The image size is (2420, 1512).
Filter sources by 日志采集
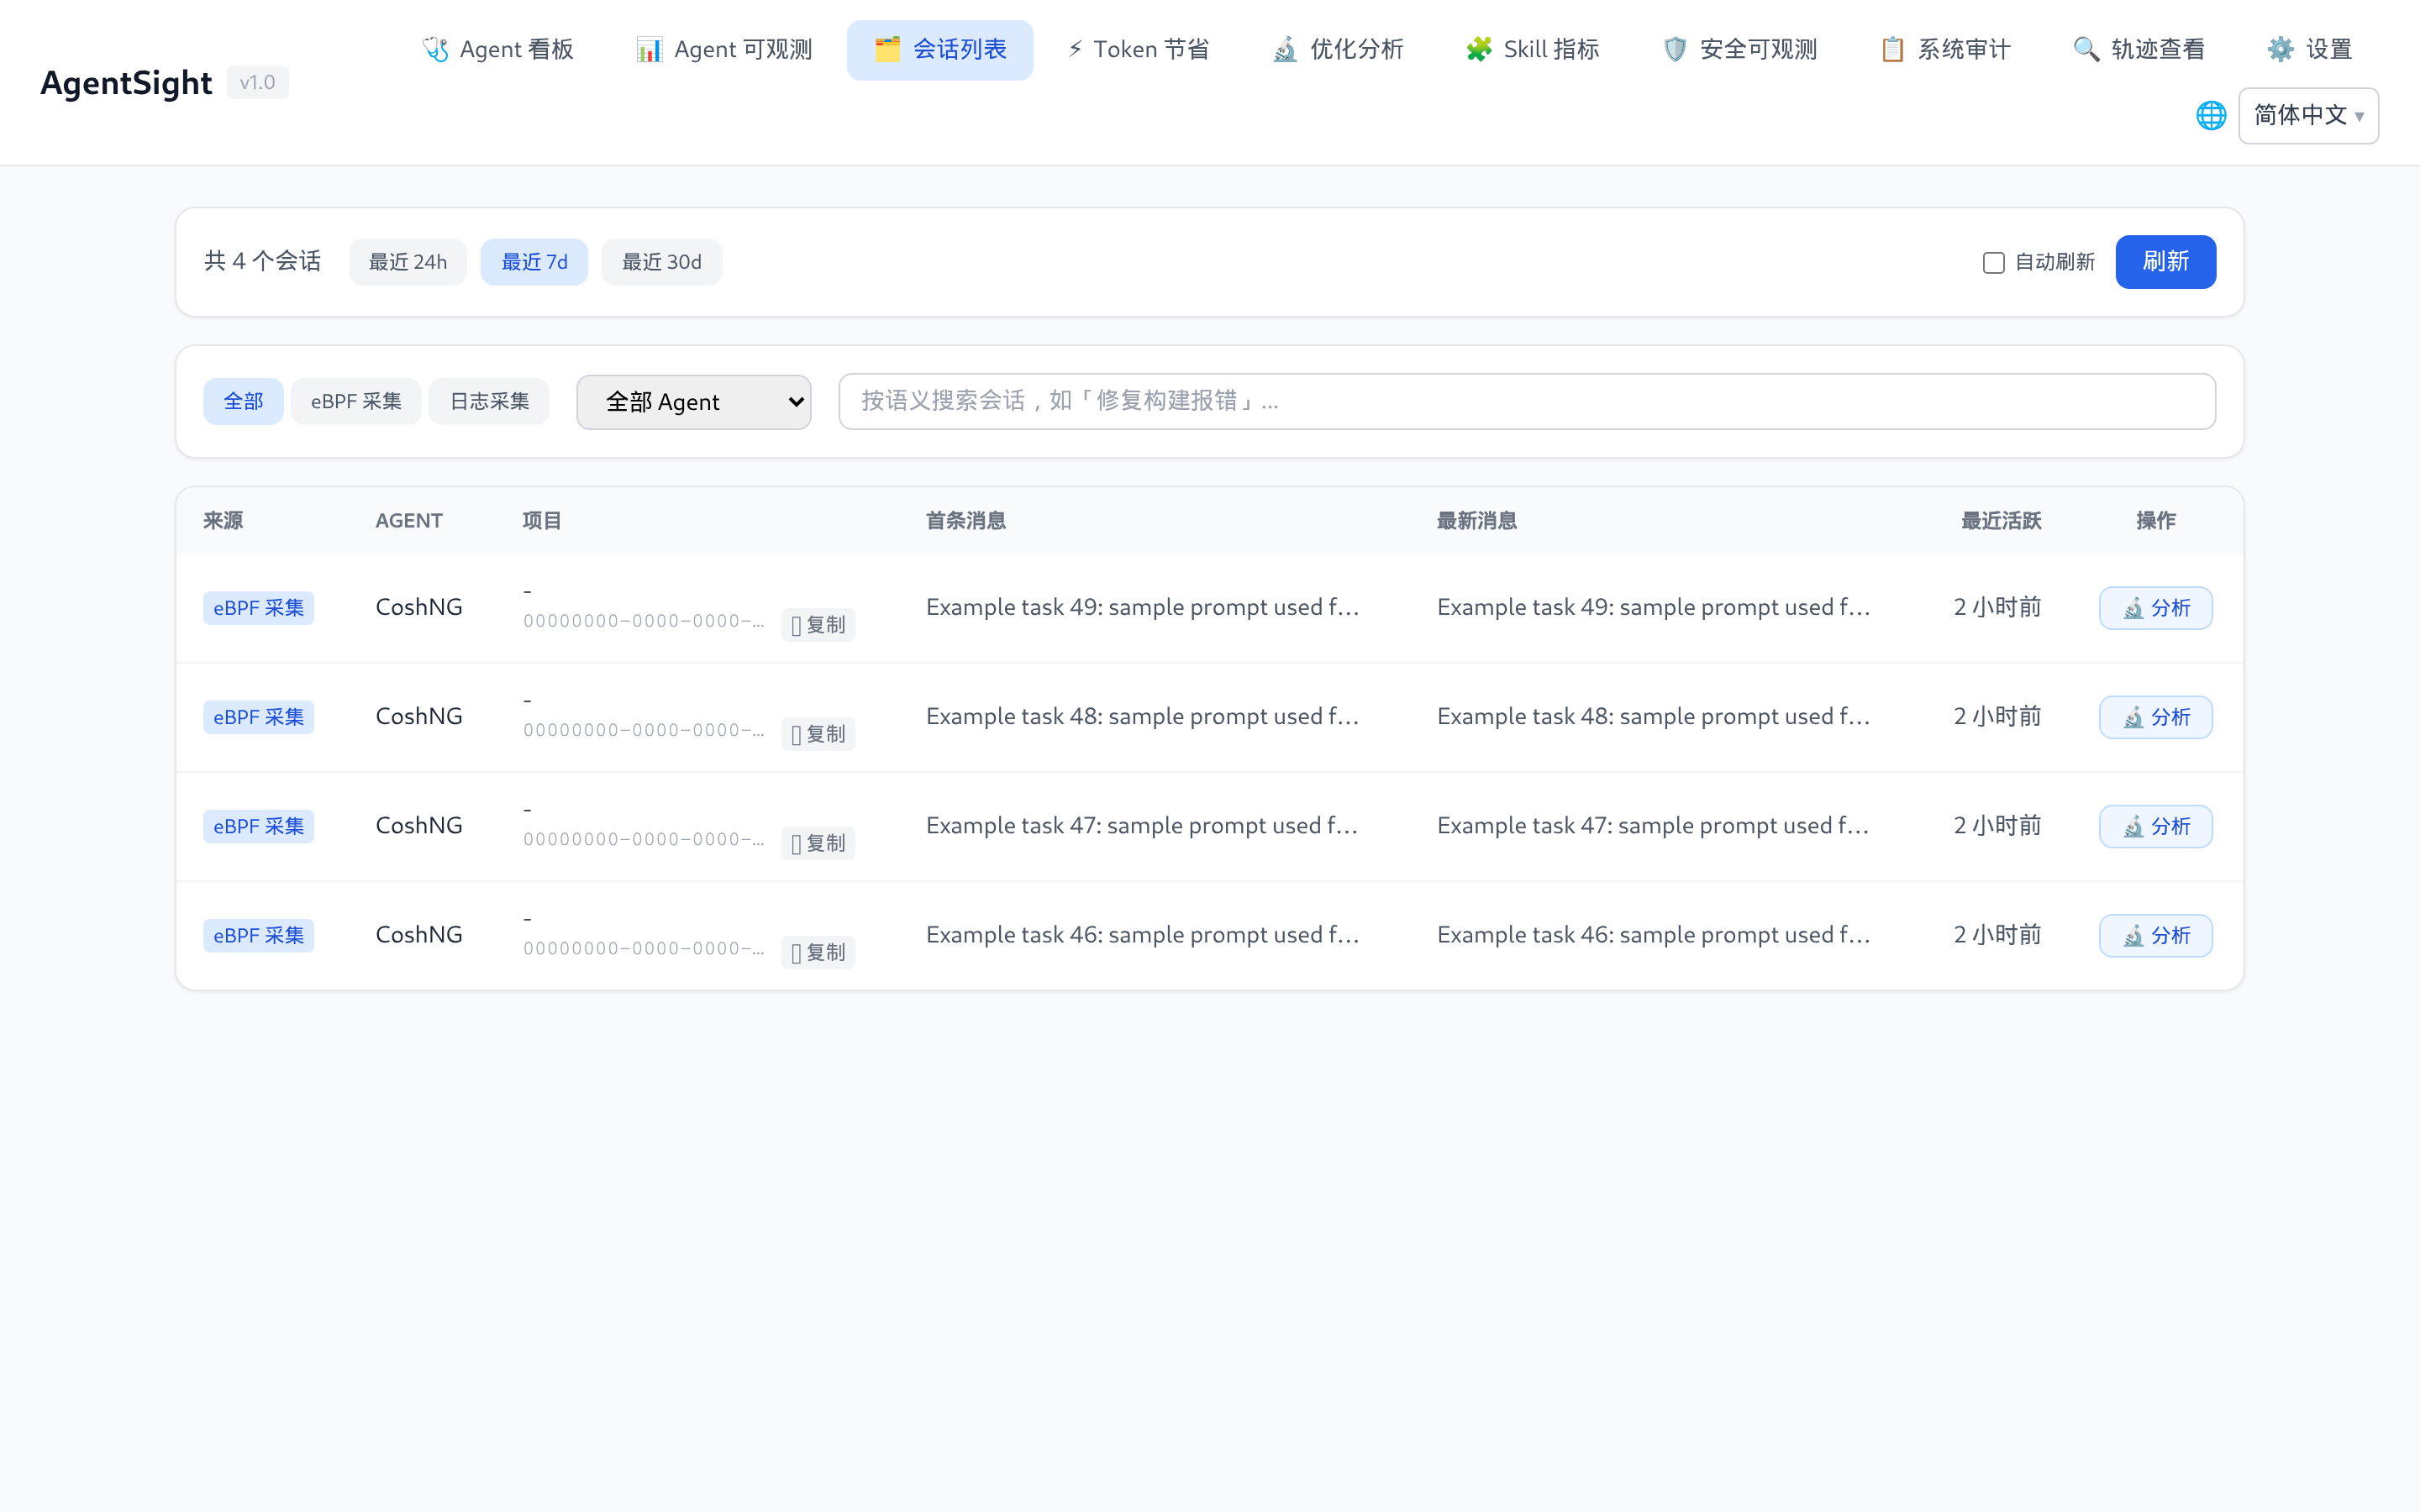click(x=489, y=401)
